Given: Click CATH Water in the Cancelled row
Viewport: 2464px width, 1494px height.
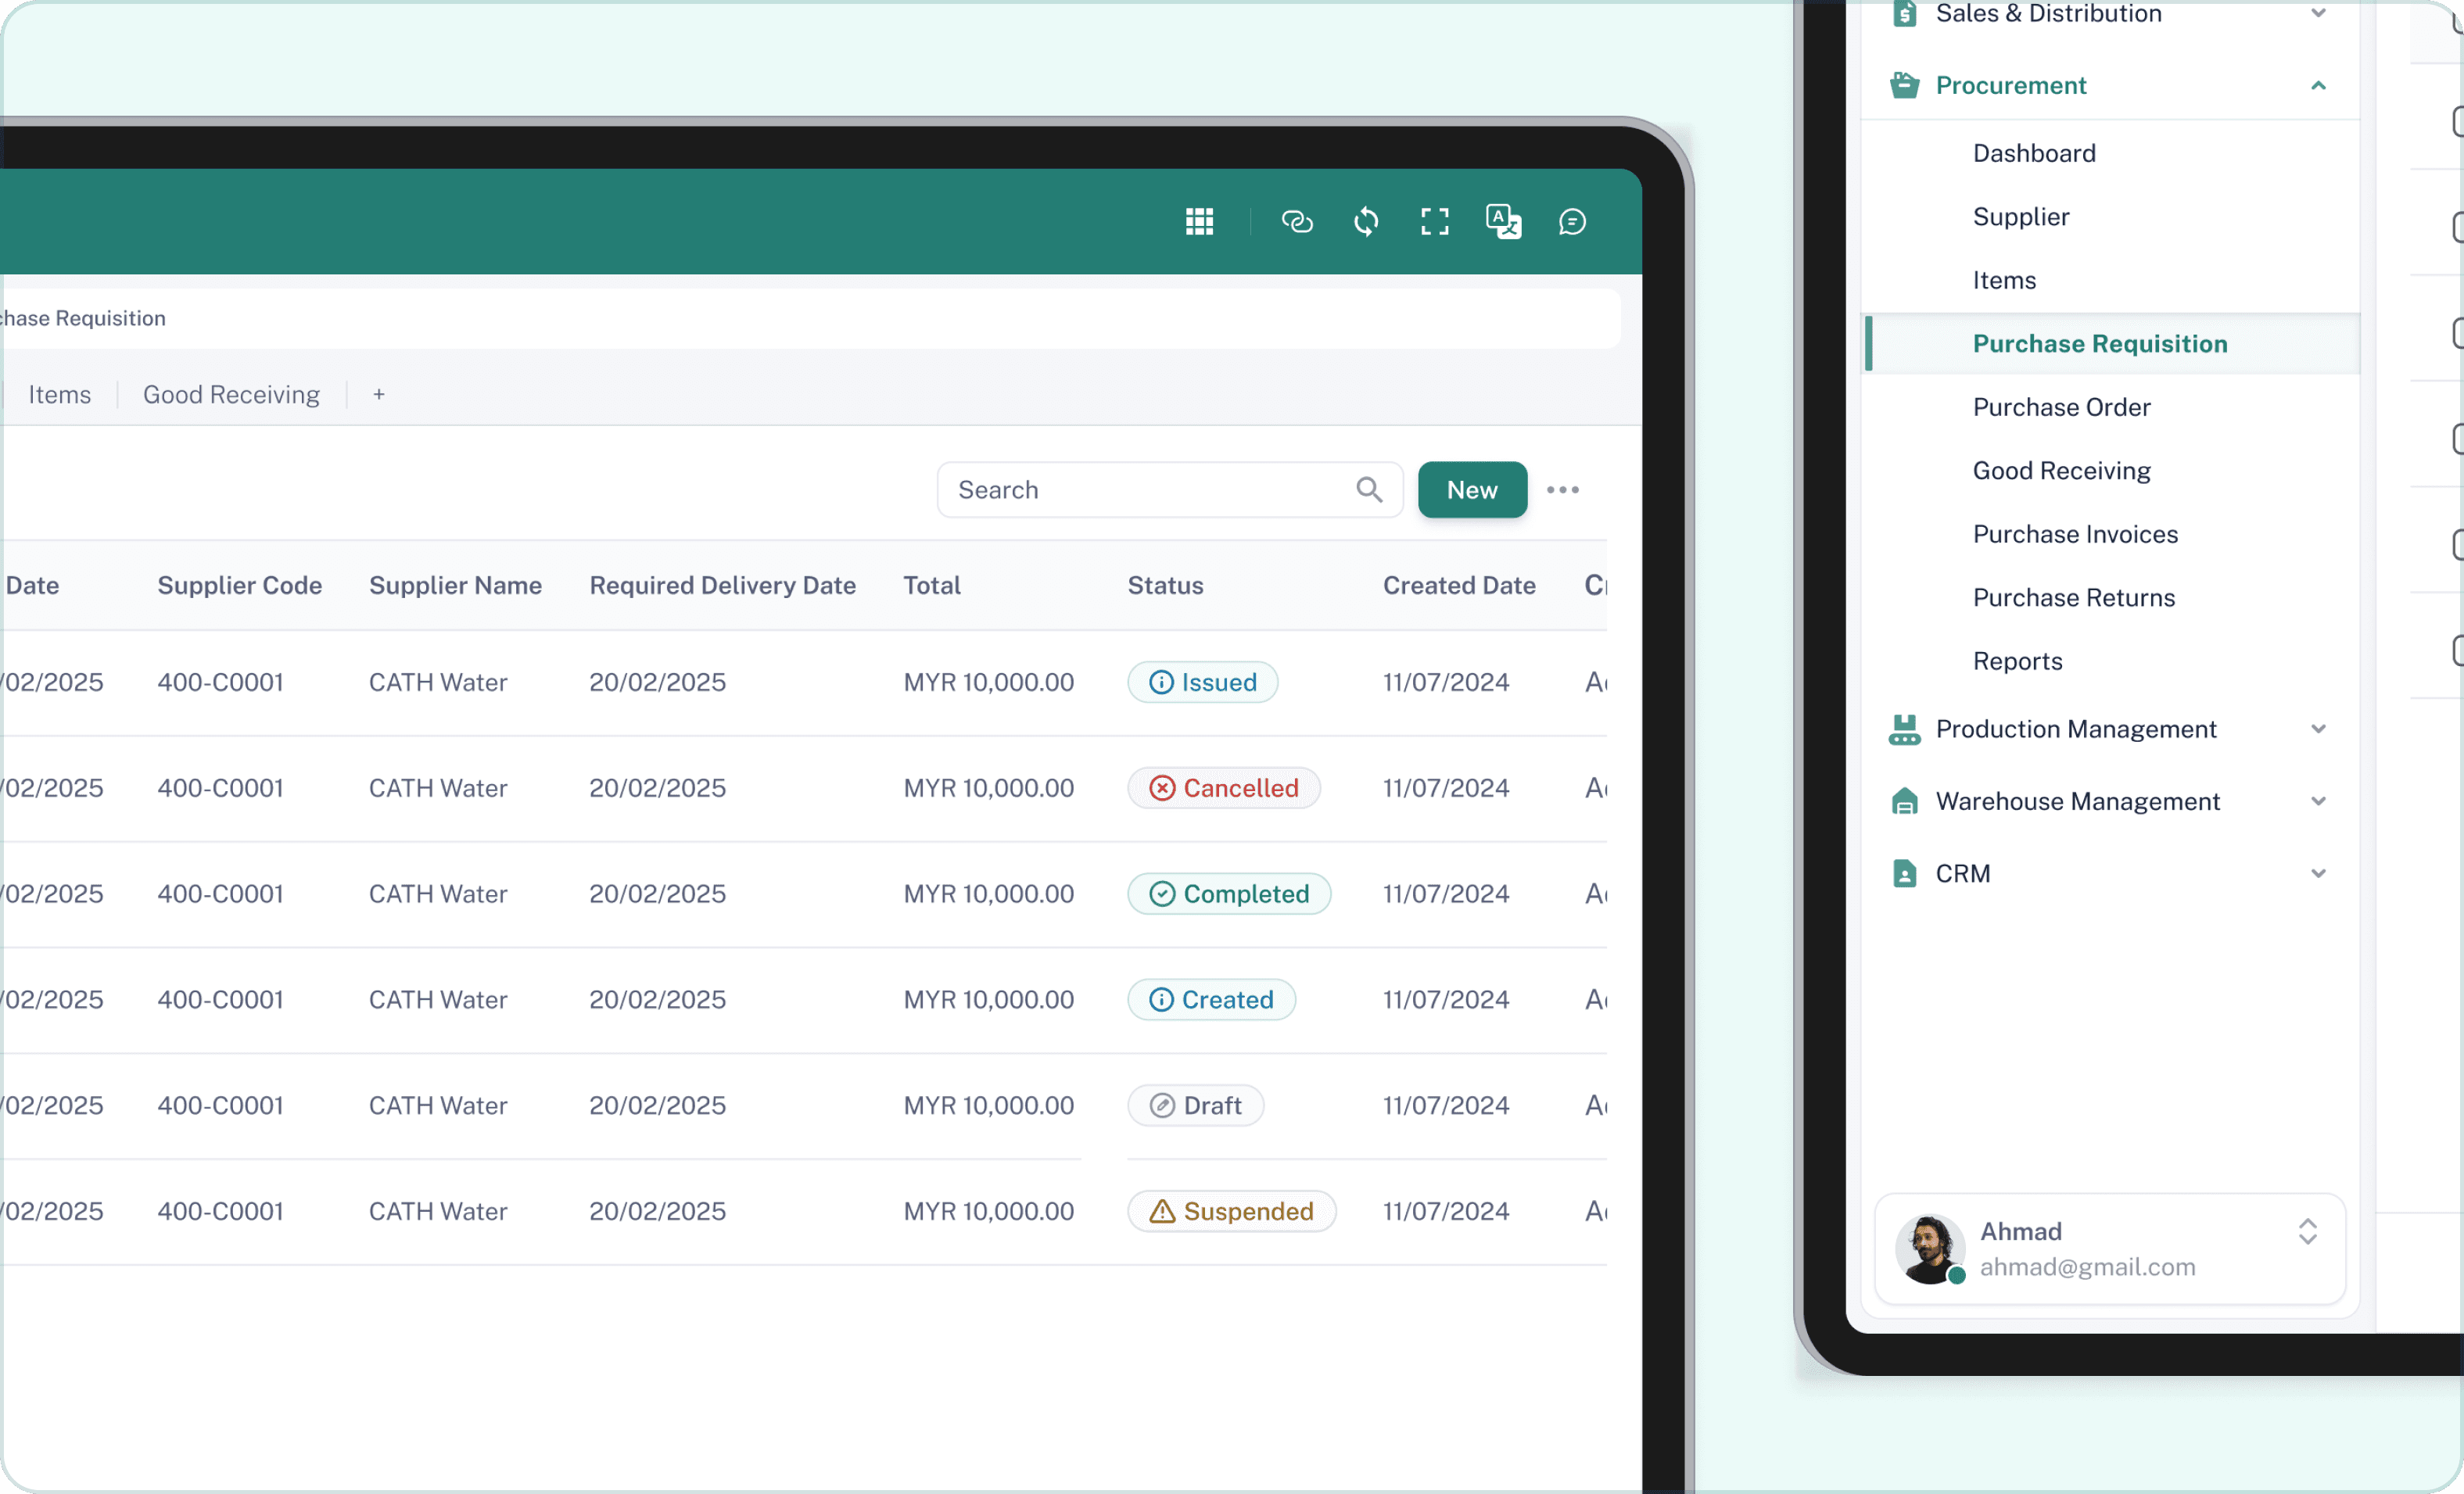Looking at the screenshot, I should point(438,788).
